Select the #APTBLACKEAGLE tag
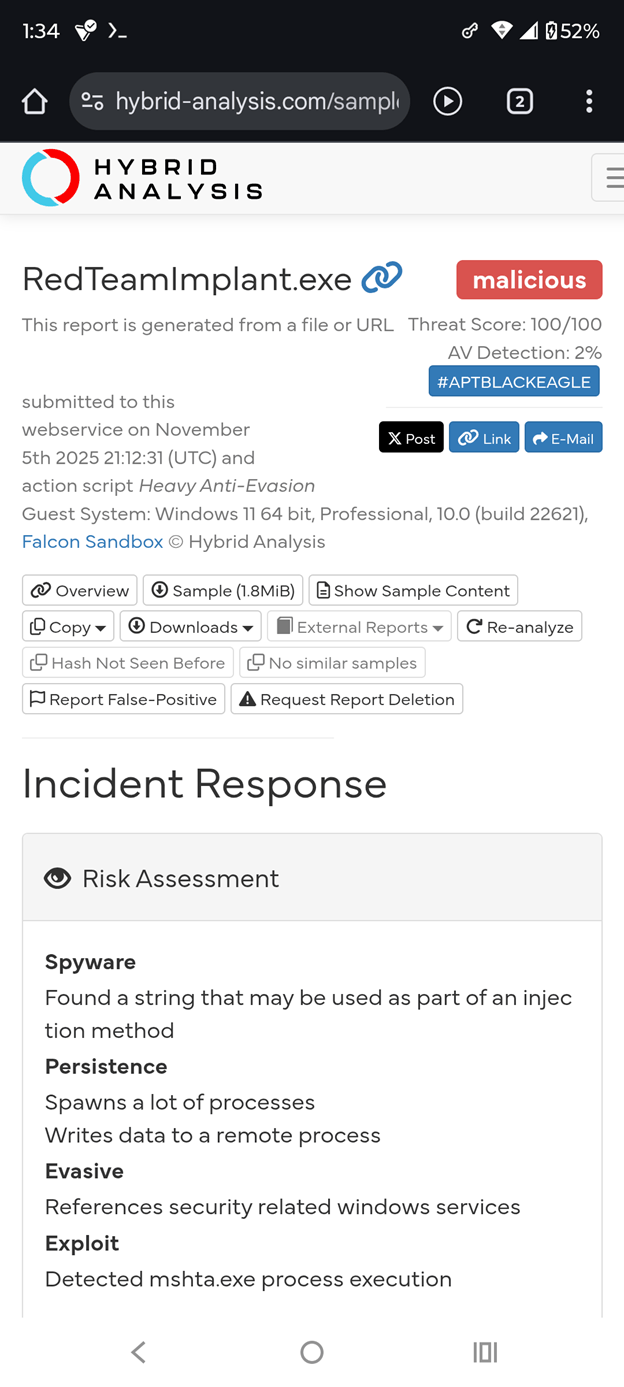This screenshot has height=1387, width=624. click(514, 382)
